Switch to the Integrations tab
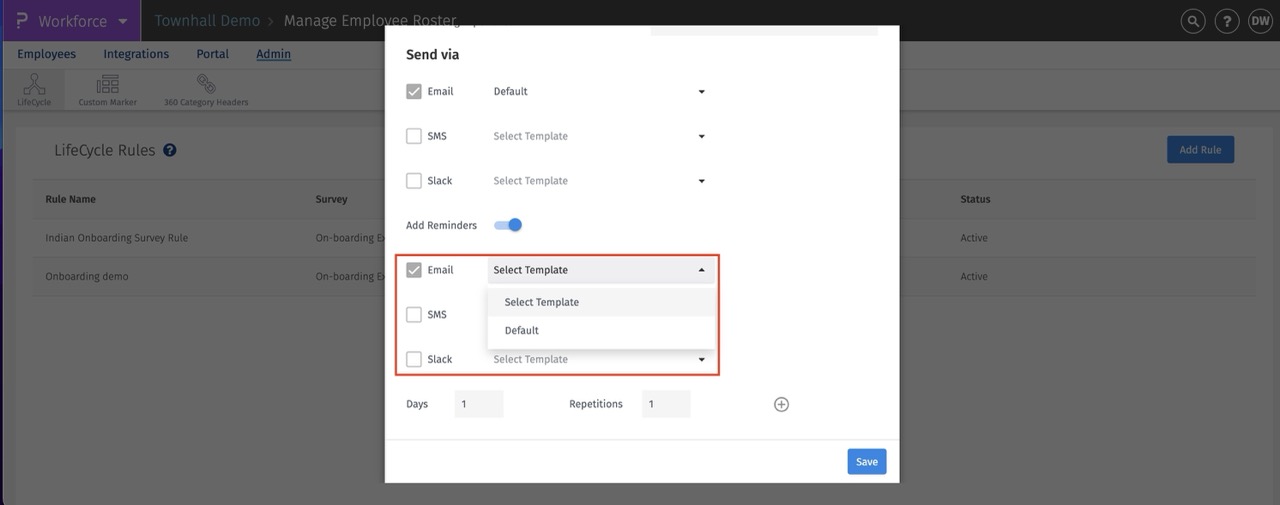Screen dimensions: 1280x505 (x=136, y=54)
